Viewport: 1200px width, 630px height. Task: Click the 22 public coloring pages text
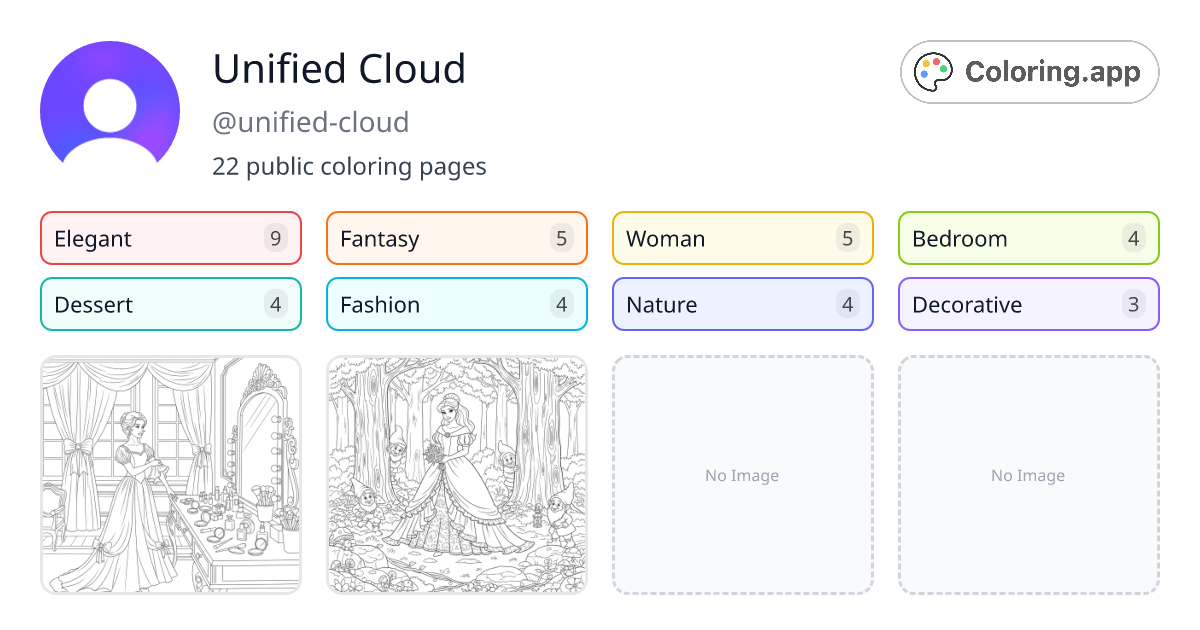349,166
